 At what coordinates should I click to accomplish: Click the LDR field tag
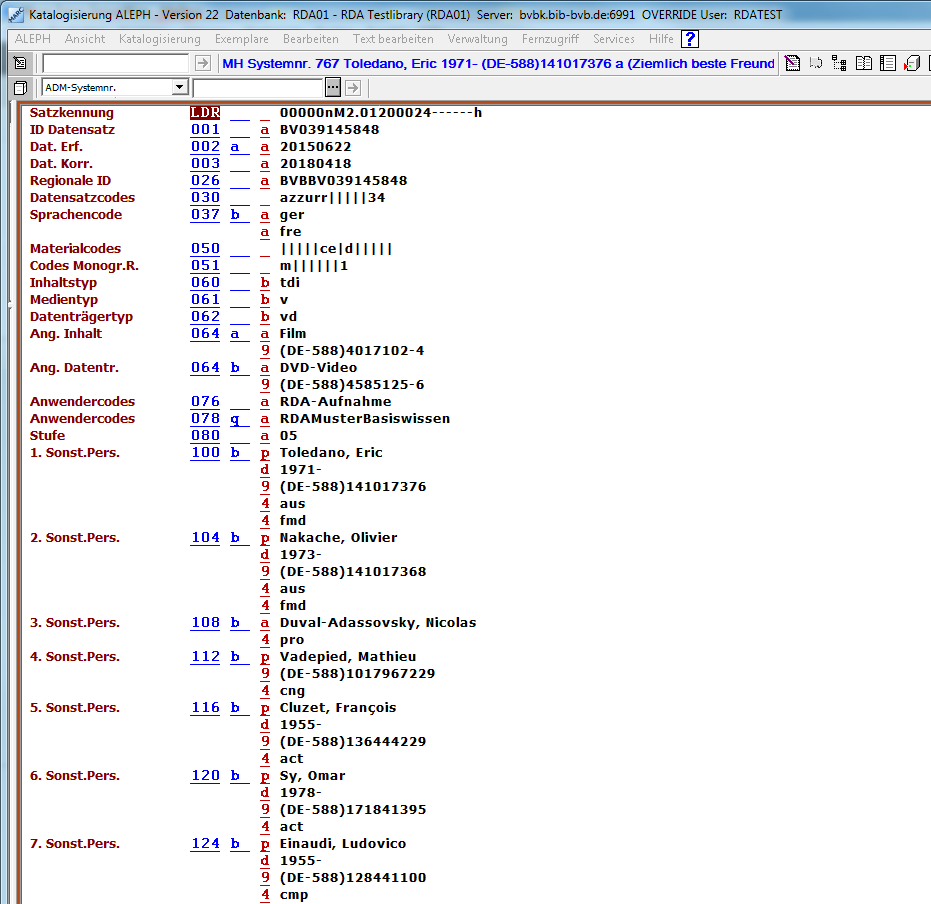(x=205, y=113)
